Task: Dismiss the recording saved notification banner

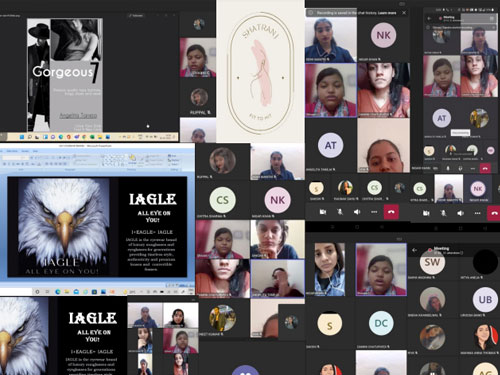Action: point(404,13)
